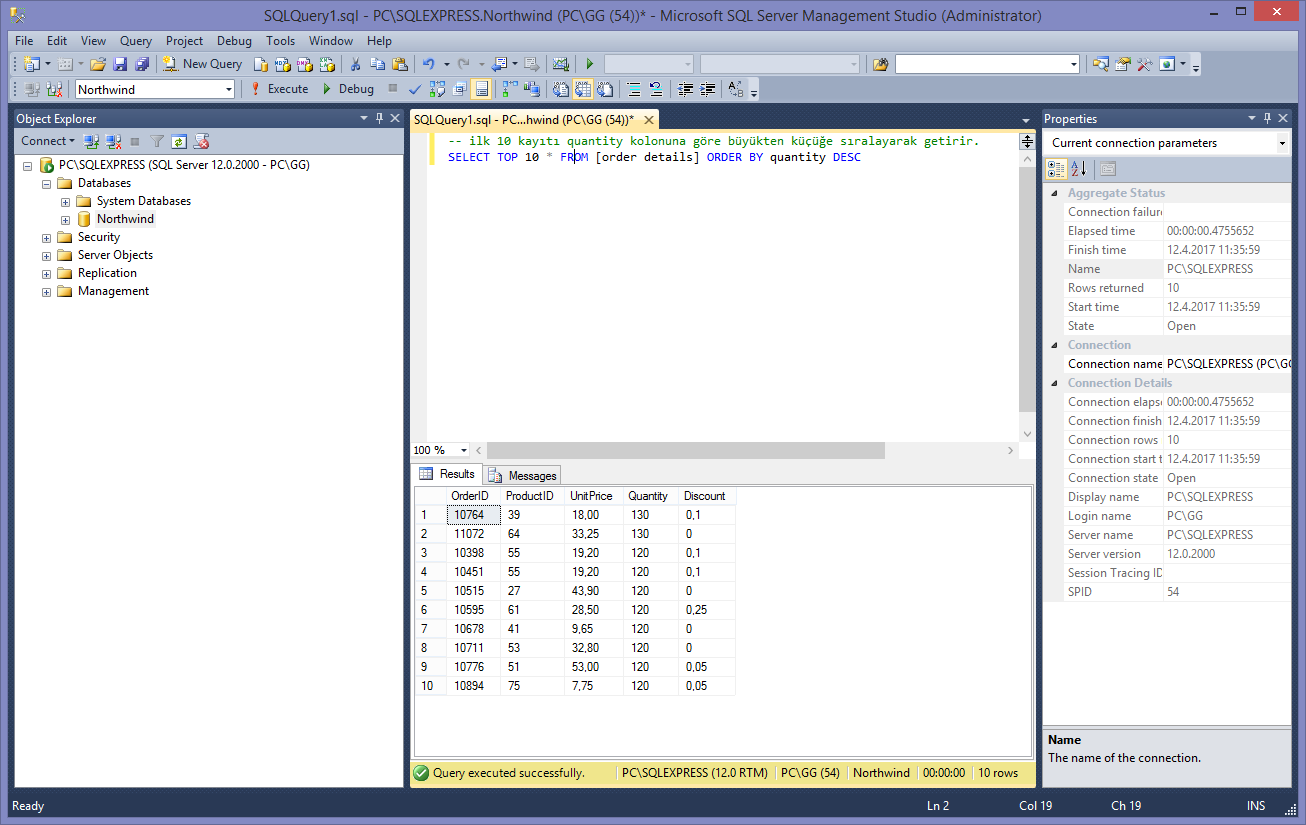Image resolution: width=1306 pixels, height=825 pixels.
Task: Select Results to File icon
Action: (x=605, y=89)
